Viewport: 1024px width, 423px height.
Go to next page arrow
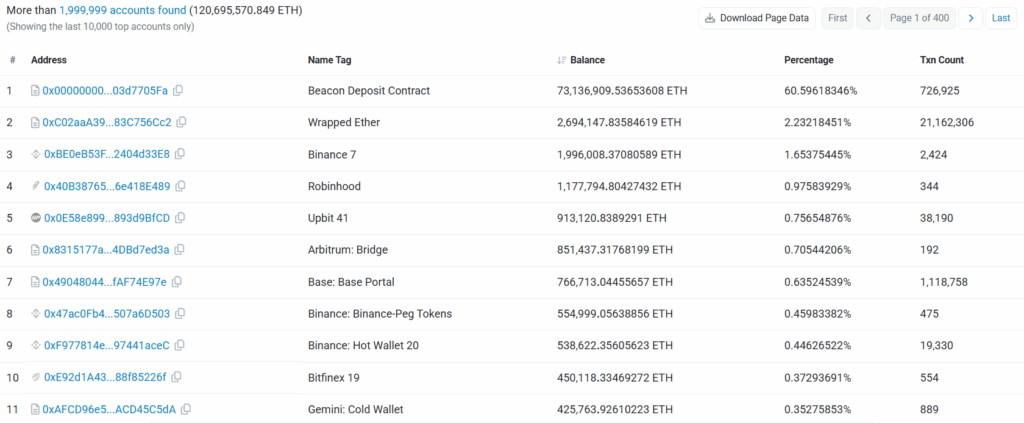tap(970, 18)
